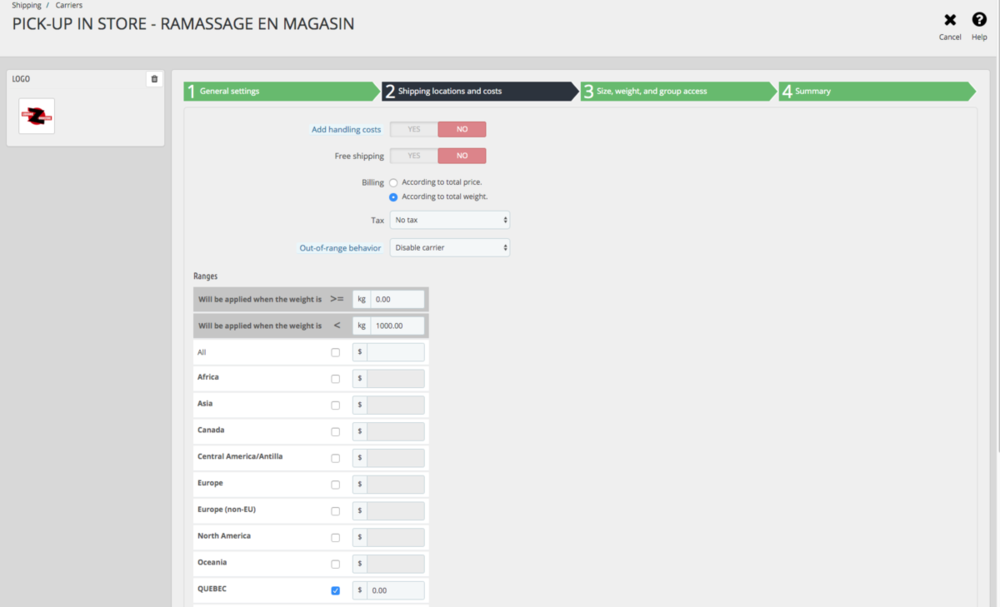Open the Tax dropdown

click(449, 220)
